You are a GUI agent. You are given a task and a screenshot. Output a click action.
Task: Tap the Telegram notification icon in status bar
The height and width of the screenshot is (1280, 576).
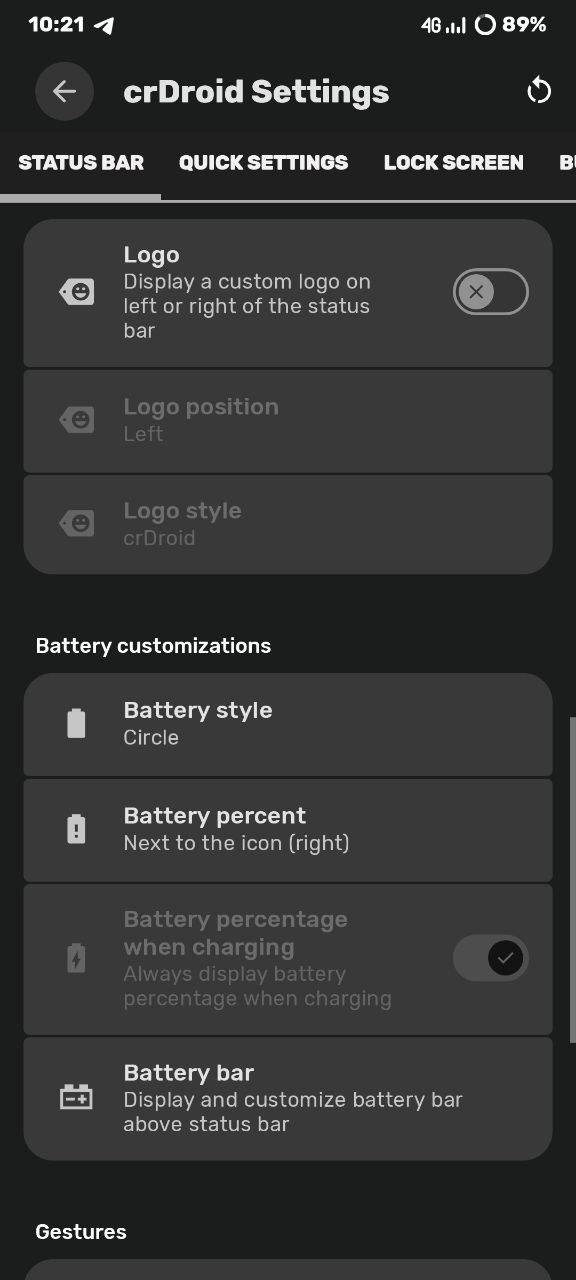click(x=104, y=25)
